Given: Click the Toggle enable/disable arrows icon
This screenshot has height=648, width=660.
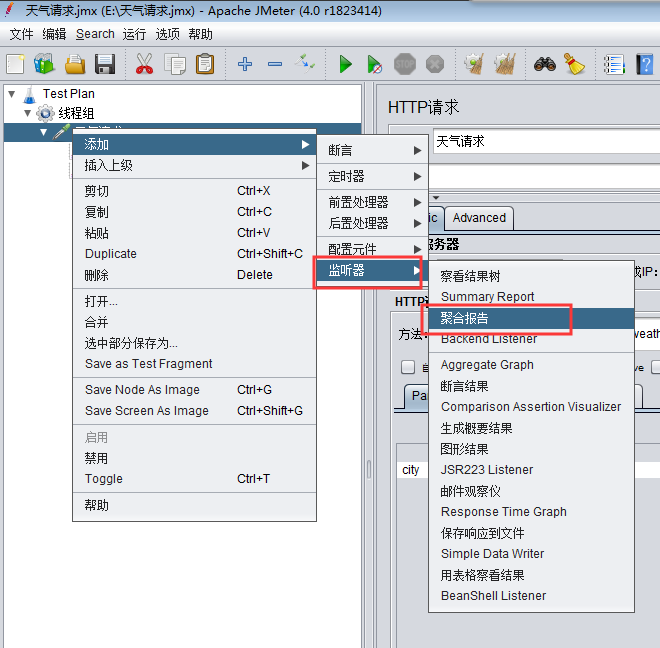Looking at the screenshot, I should pyautogui.click(x=304, y=64).
